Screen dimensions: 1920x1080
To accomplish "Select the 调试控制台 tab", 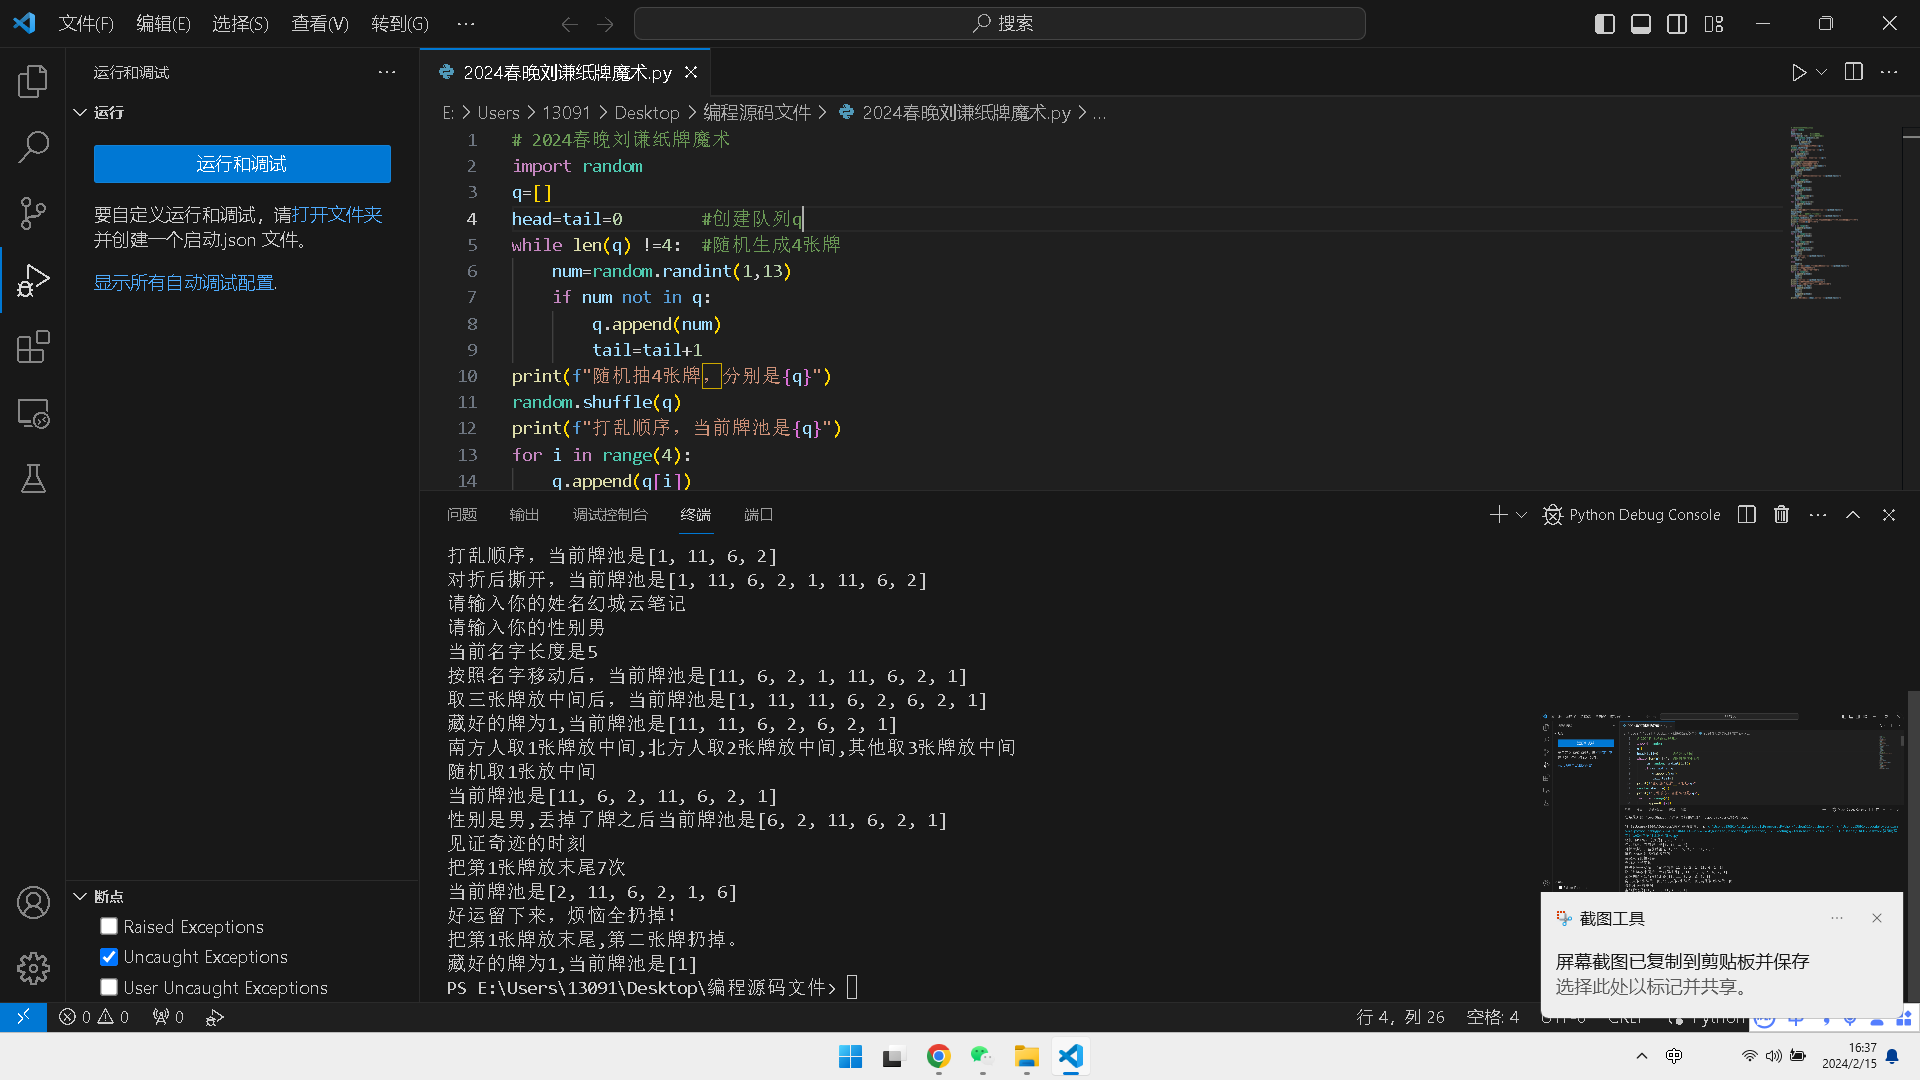I will click(611, 514).
